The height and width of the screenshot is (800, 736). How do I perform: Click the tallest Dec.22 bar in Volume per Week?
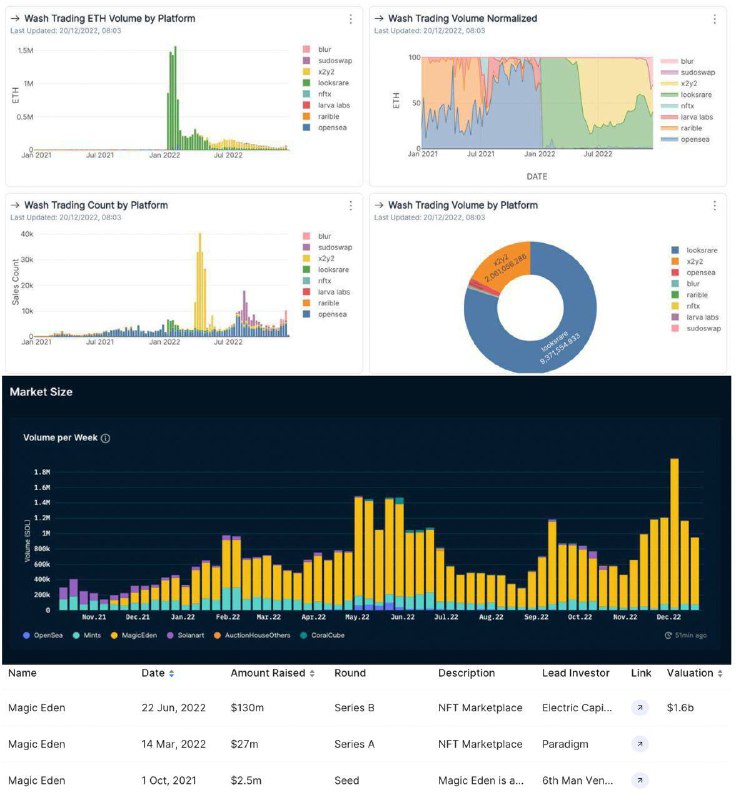(x=674, y=534)
